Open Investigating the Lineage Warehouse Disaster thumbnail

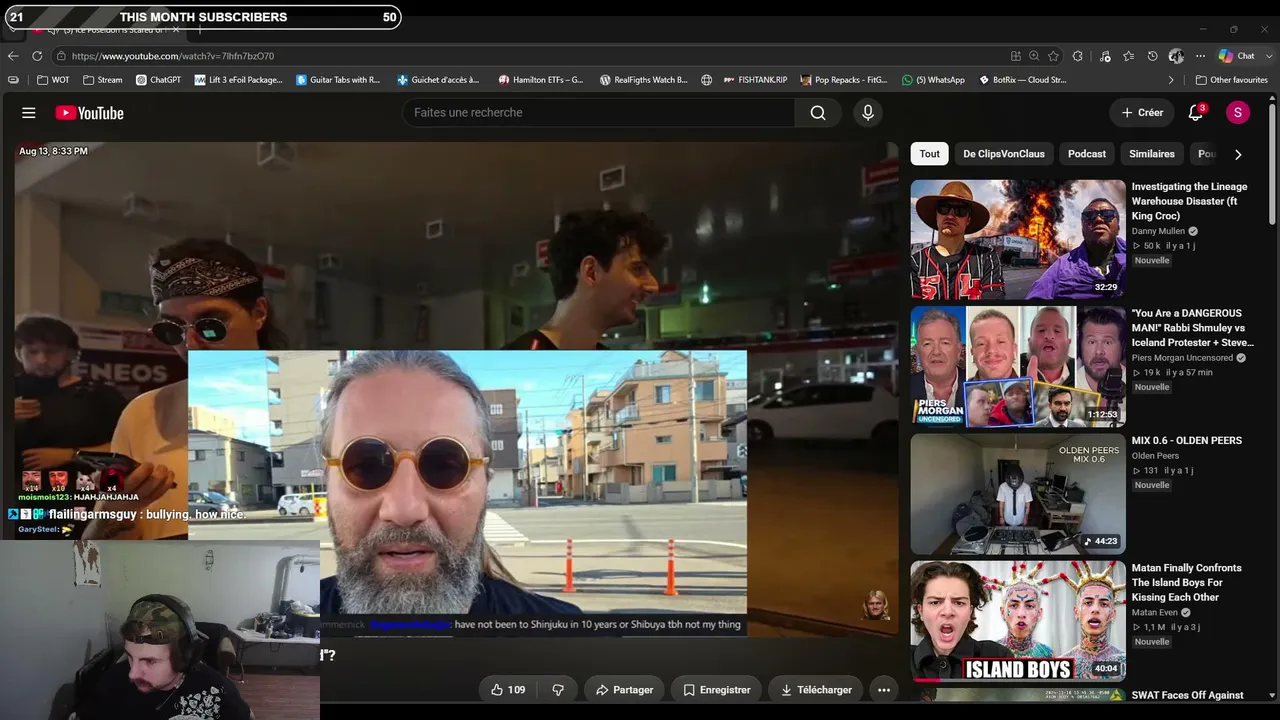tap(1018, 240)
